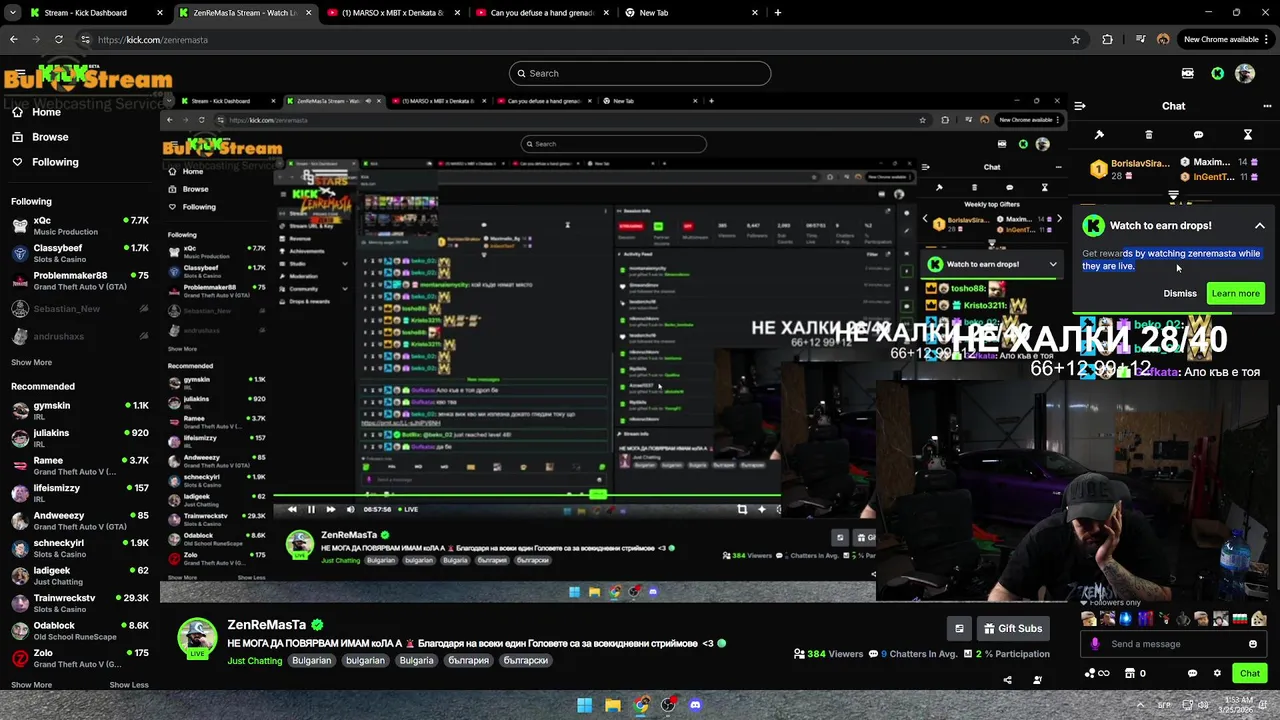The width and height of the screenshot is (1280, 720).
Task: Click the share icon below stream stats
Action: (1007, 680)
